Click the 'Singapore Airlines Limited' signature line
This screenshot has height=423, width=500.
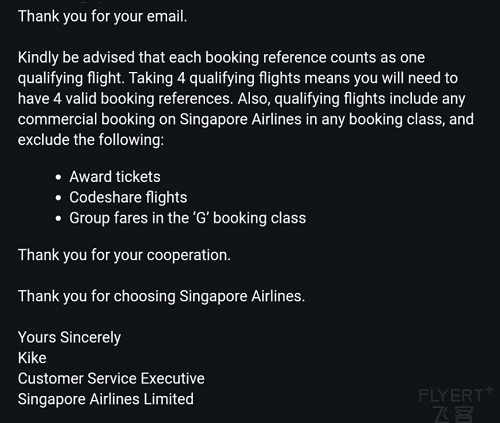tap(106, 399)
